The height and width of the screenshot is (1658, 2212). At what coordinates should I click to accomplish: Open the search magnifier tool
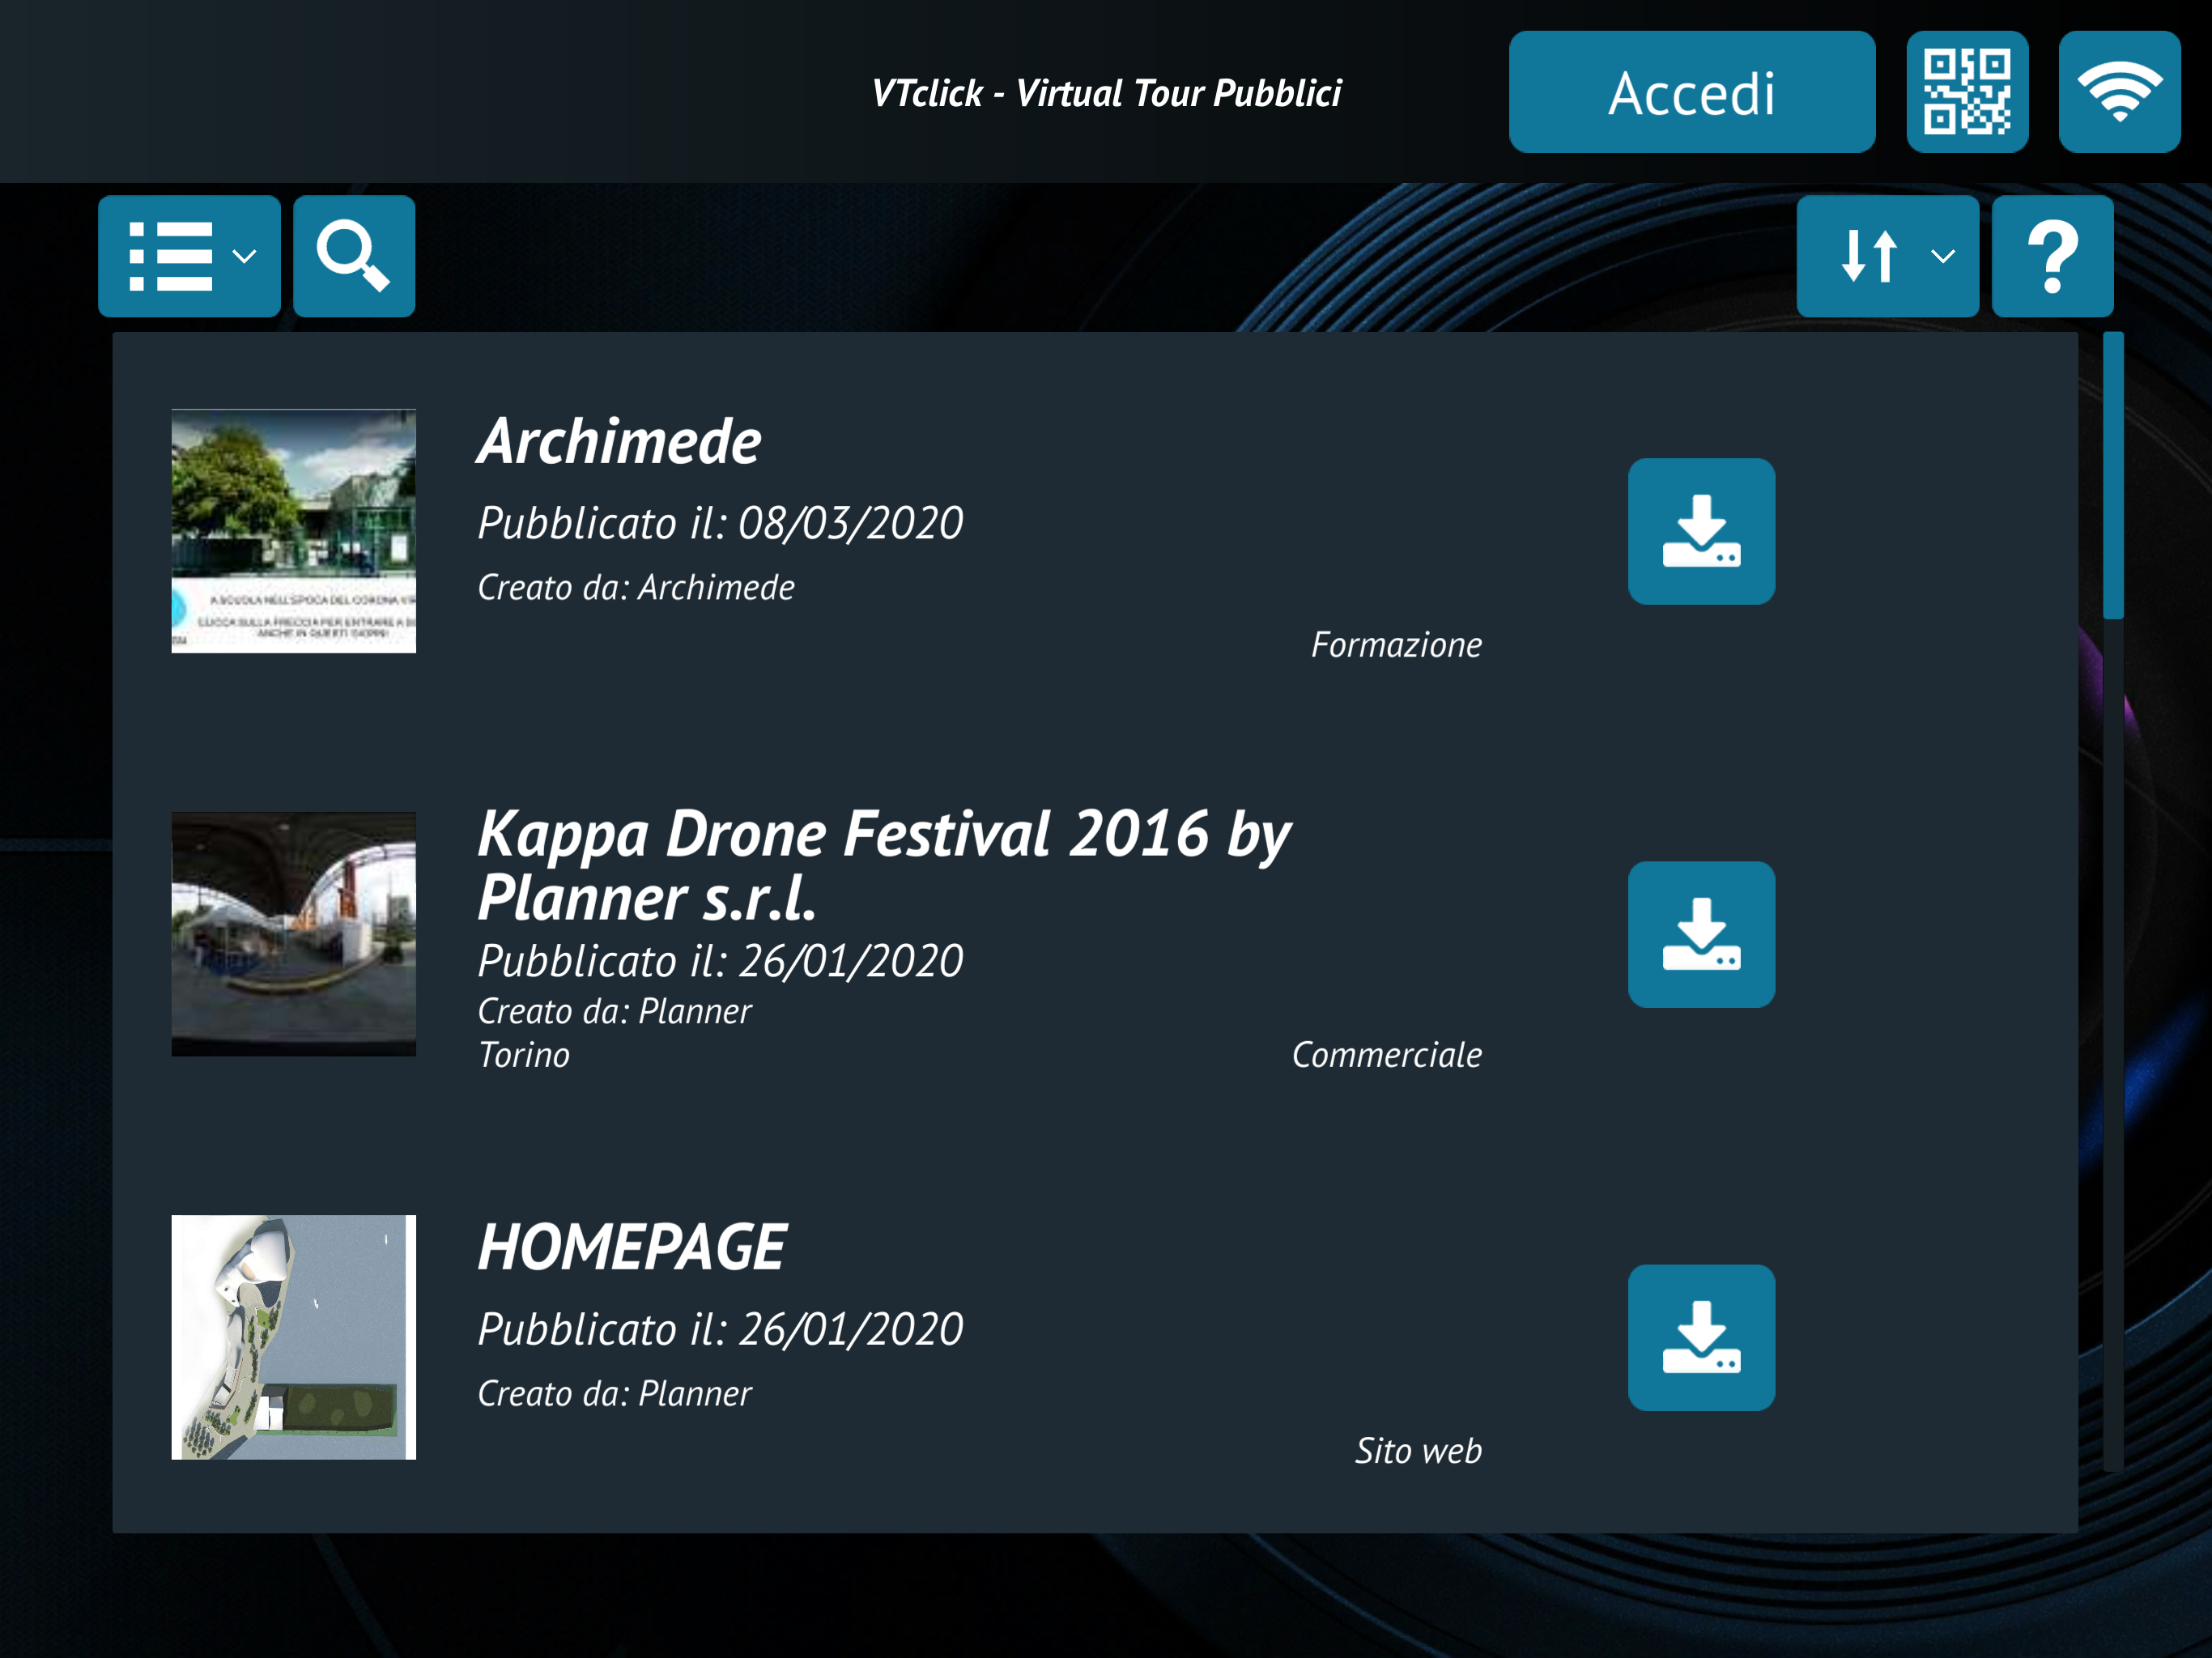tap(354, 256)
